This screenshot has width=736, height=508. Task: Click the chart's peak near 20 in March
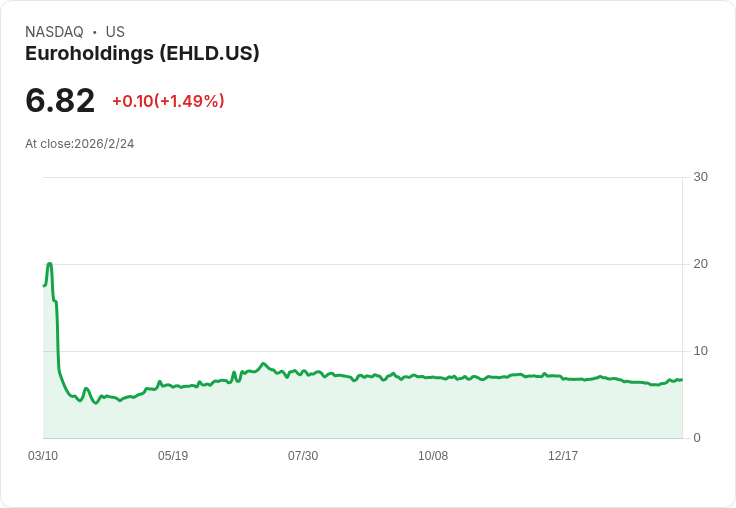tap(49, 264)
